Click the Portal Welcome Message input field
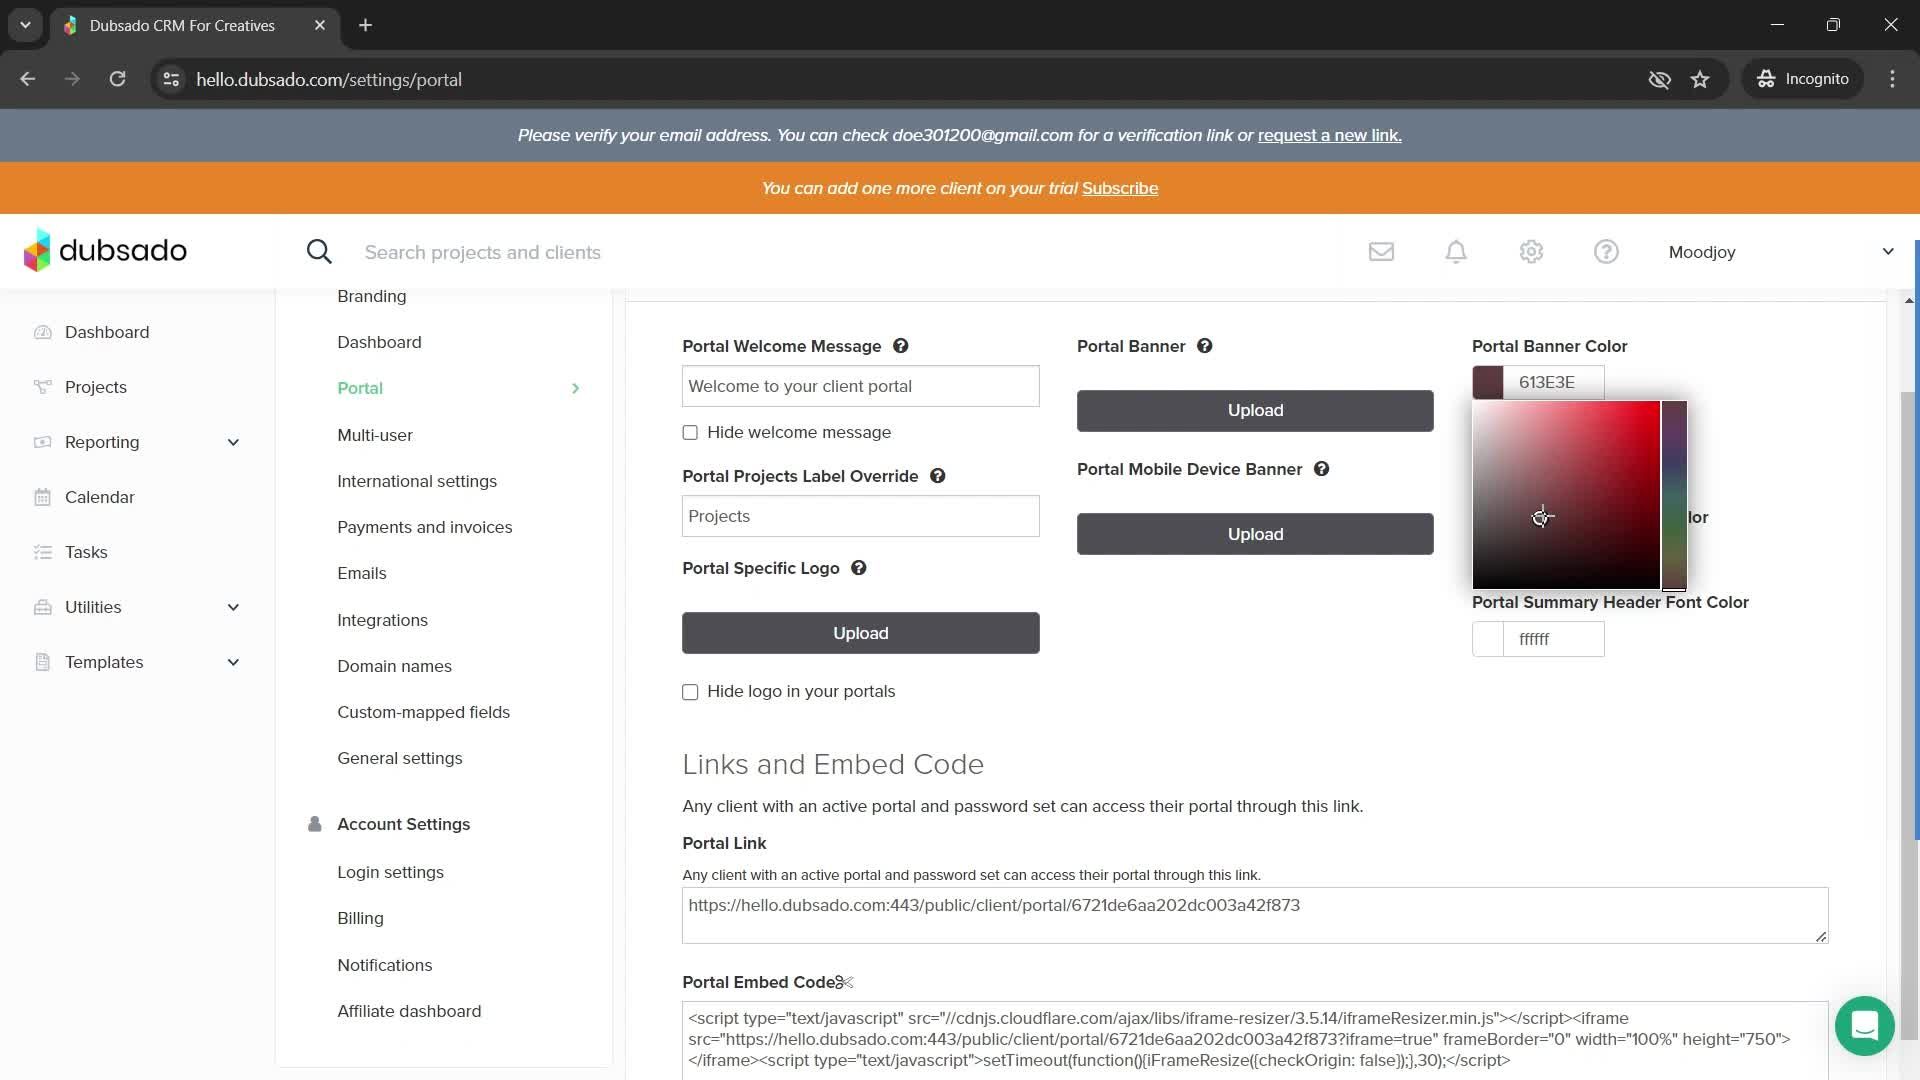The height and width of the screenshot is (1080, 1920). [860, 386]
